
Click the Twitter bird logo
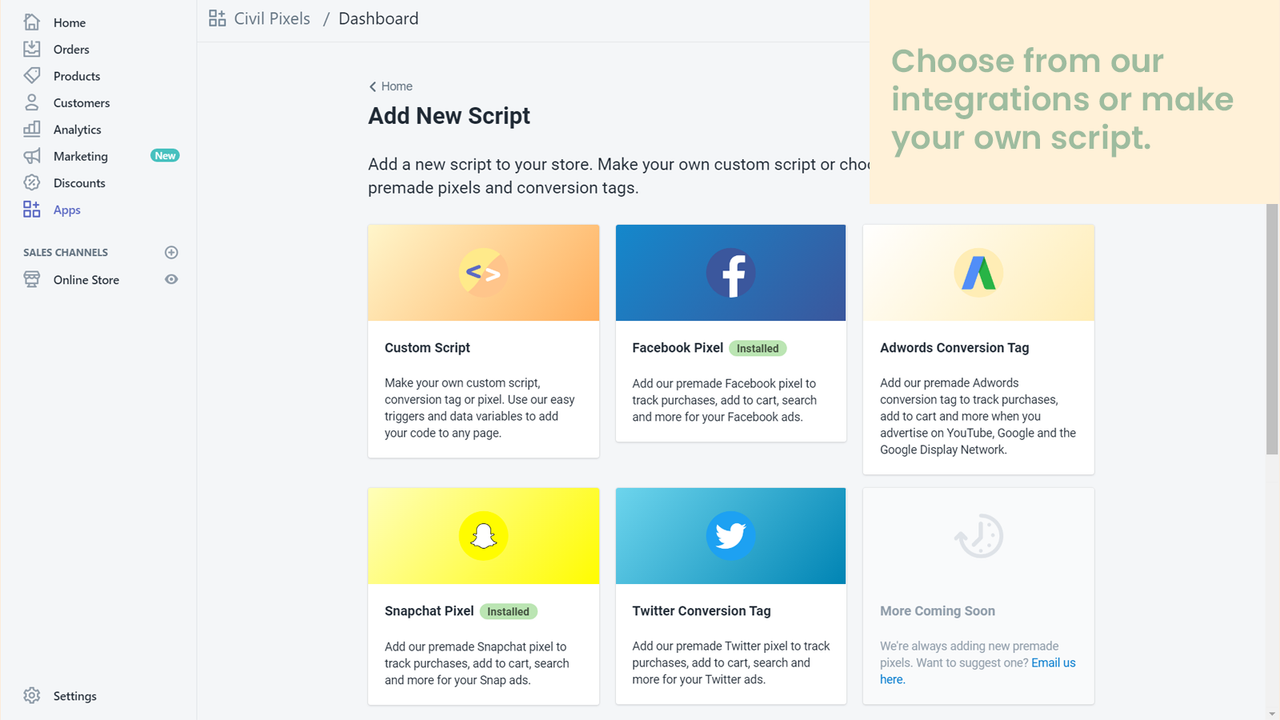[x=731, y=536]
